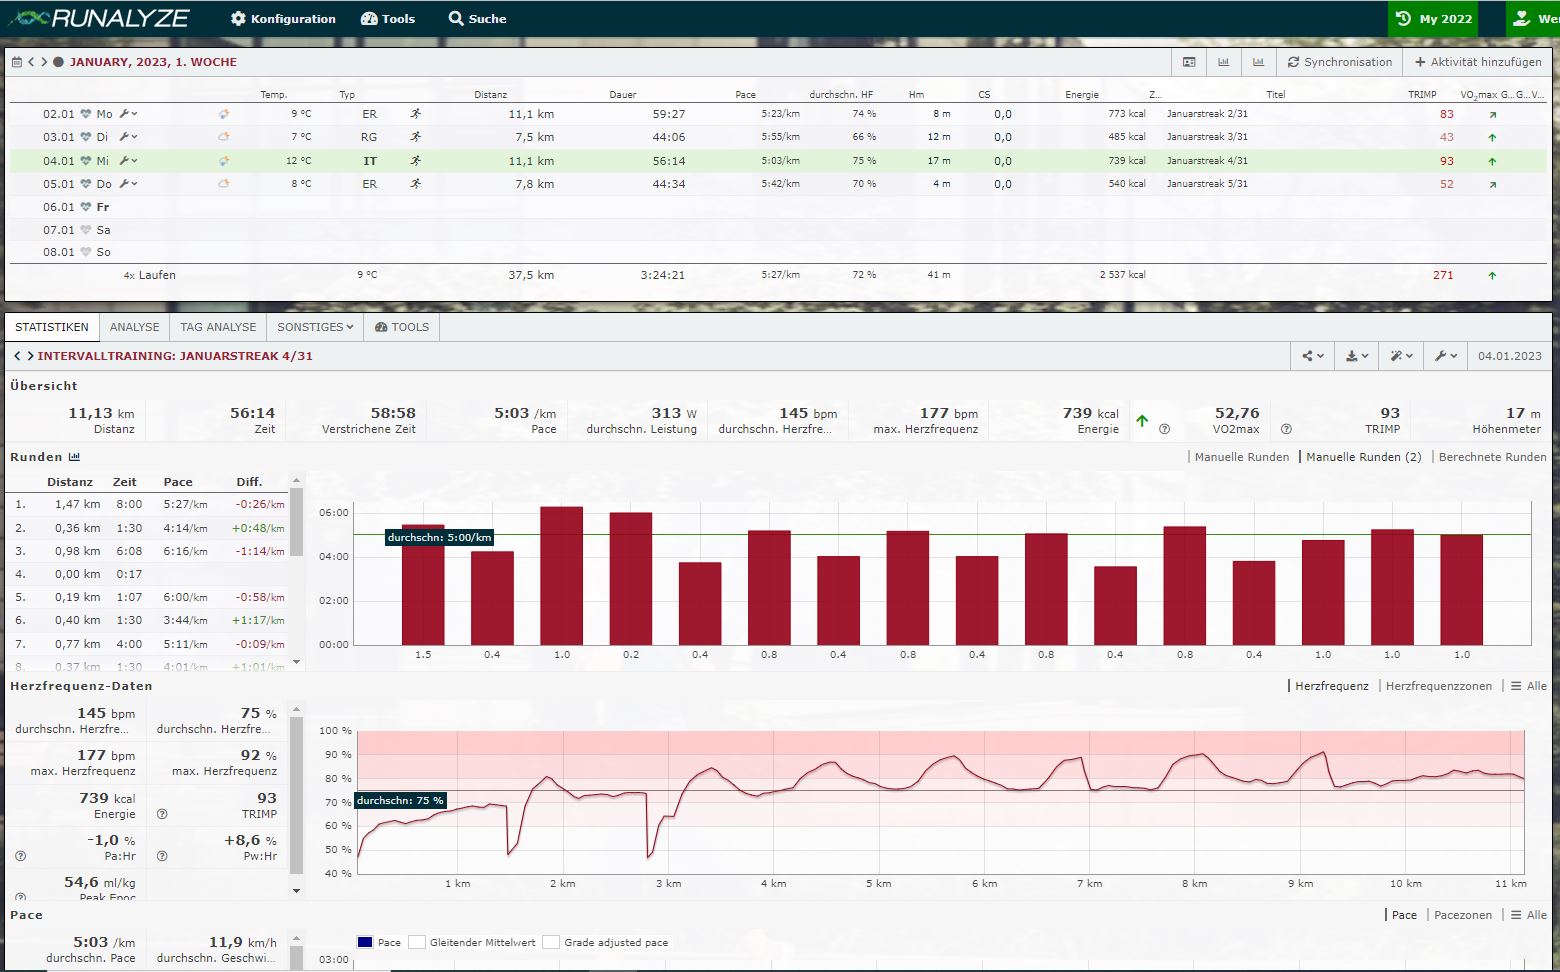This screenshot has width=1560, height=972.
Task: Open the chart icon beside Runden heading
Action: pos(74,457)
